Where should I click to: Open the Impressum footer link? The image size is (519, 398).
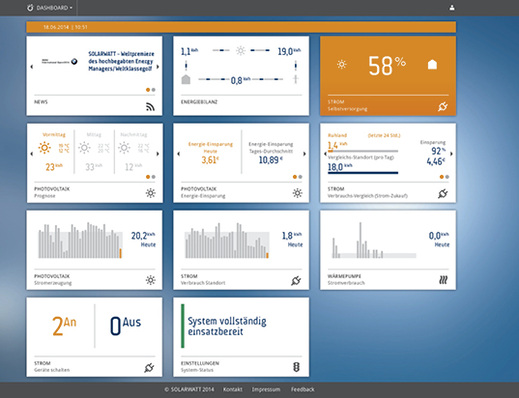tap(266, 389)
